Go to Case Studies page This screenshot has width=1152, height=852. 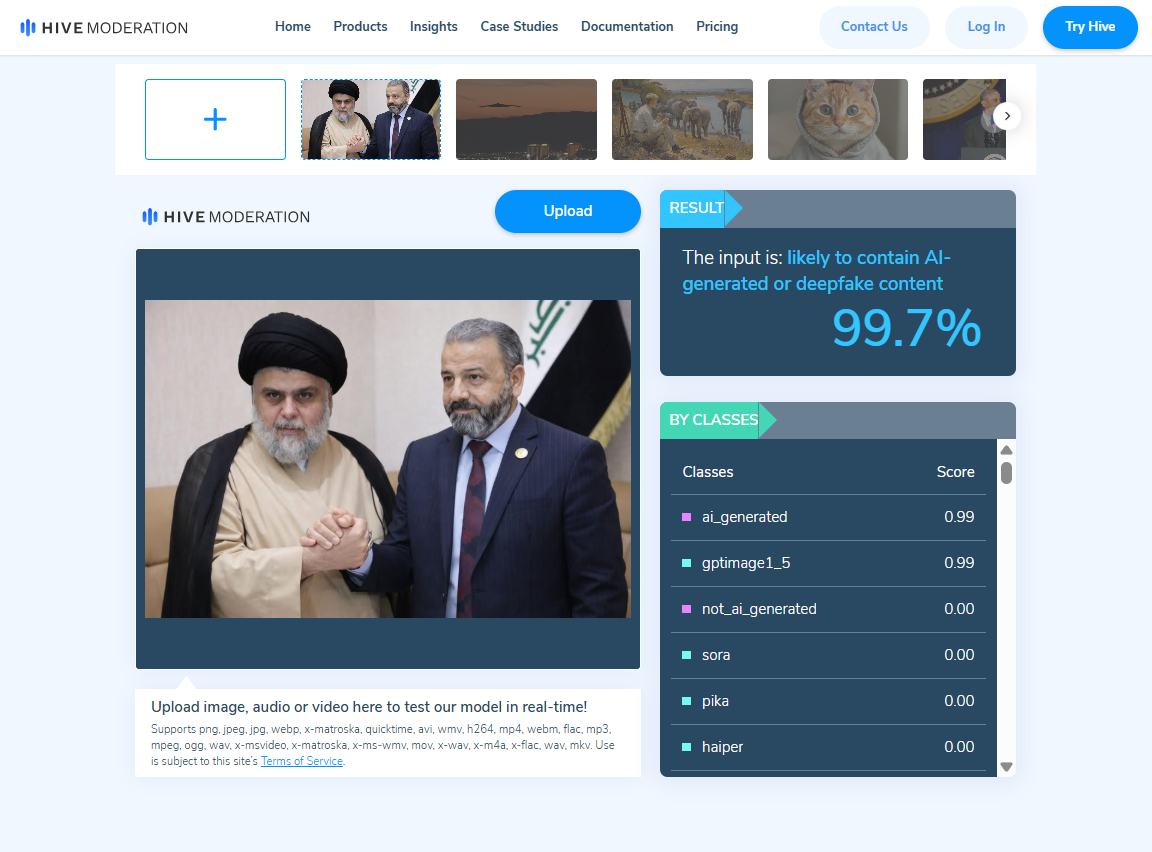click(519, 26)
